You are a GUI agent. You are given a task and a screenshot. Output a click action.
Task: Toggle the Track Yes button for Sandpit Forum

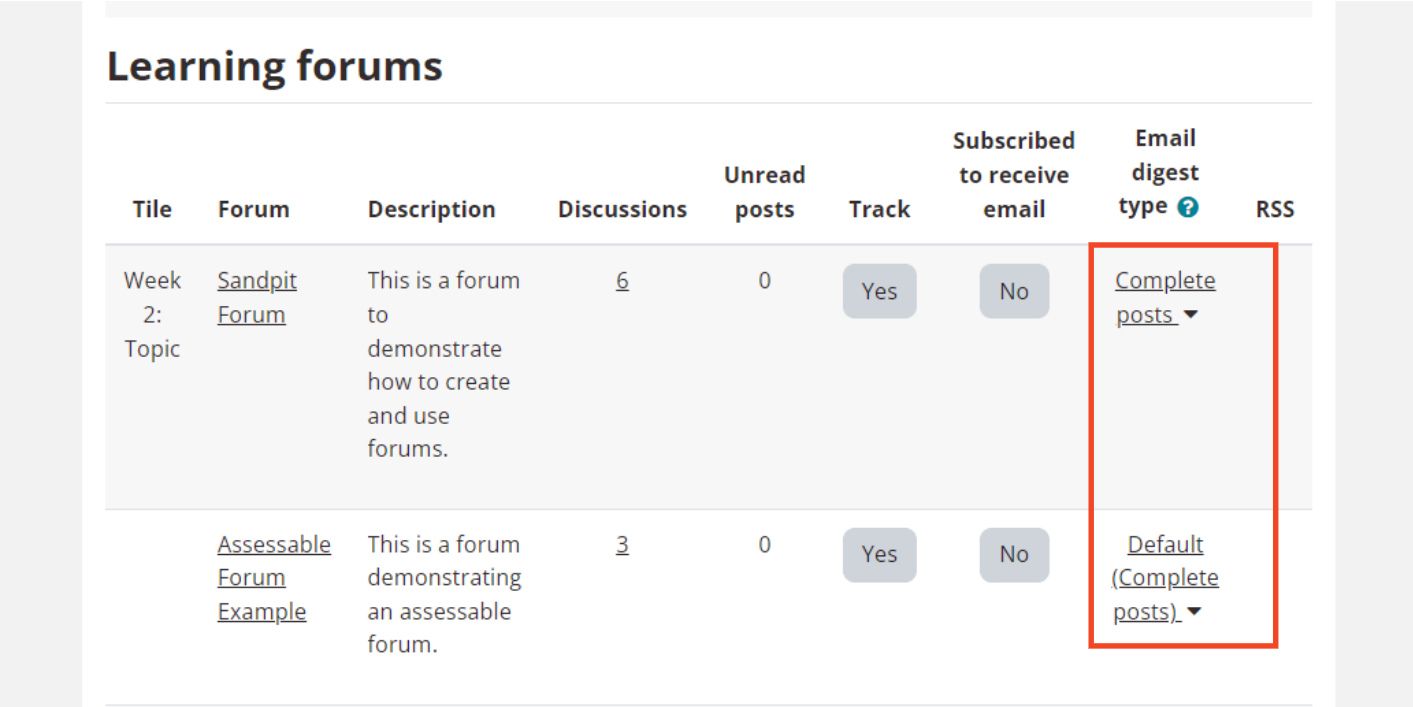tap(879, 291)
